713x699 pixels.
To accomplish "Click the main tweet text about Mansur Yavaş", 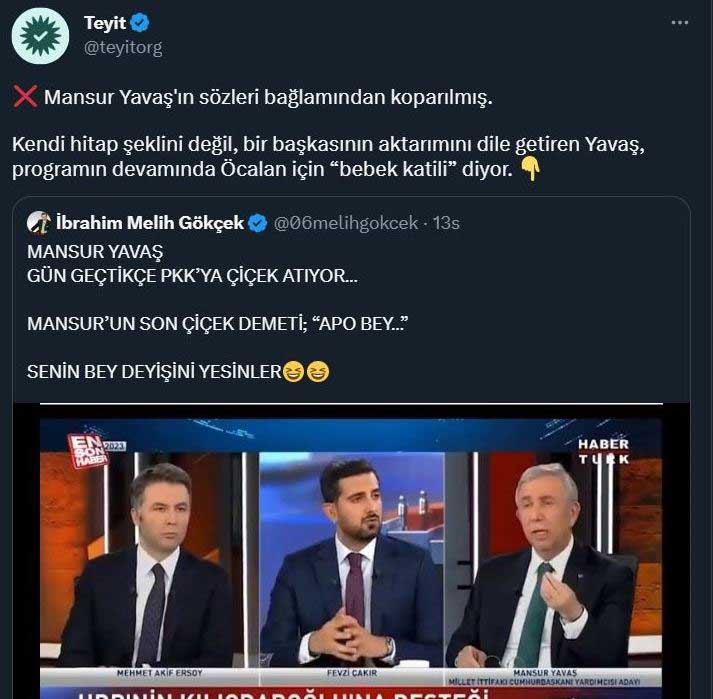I will click(x=328, y=133).
